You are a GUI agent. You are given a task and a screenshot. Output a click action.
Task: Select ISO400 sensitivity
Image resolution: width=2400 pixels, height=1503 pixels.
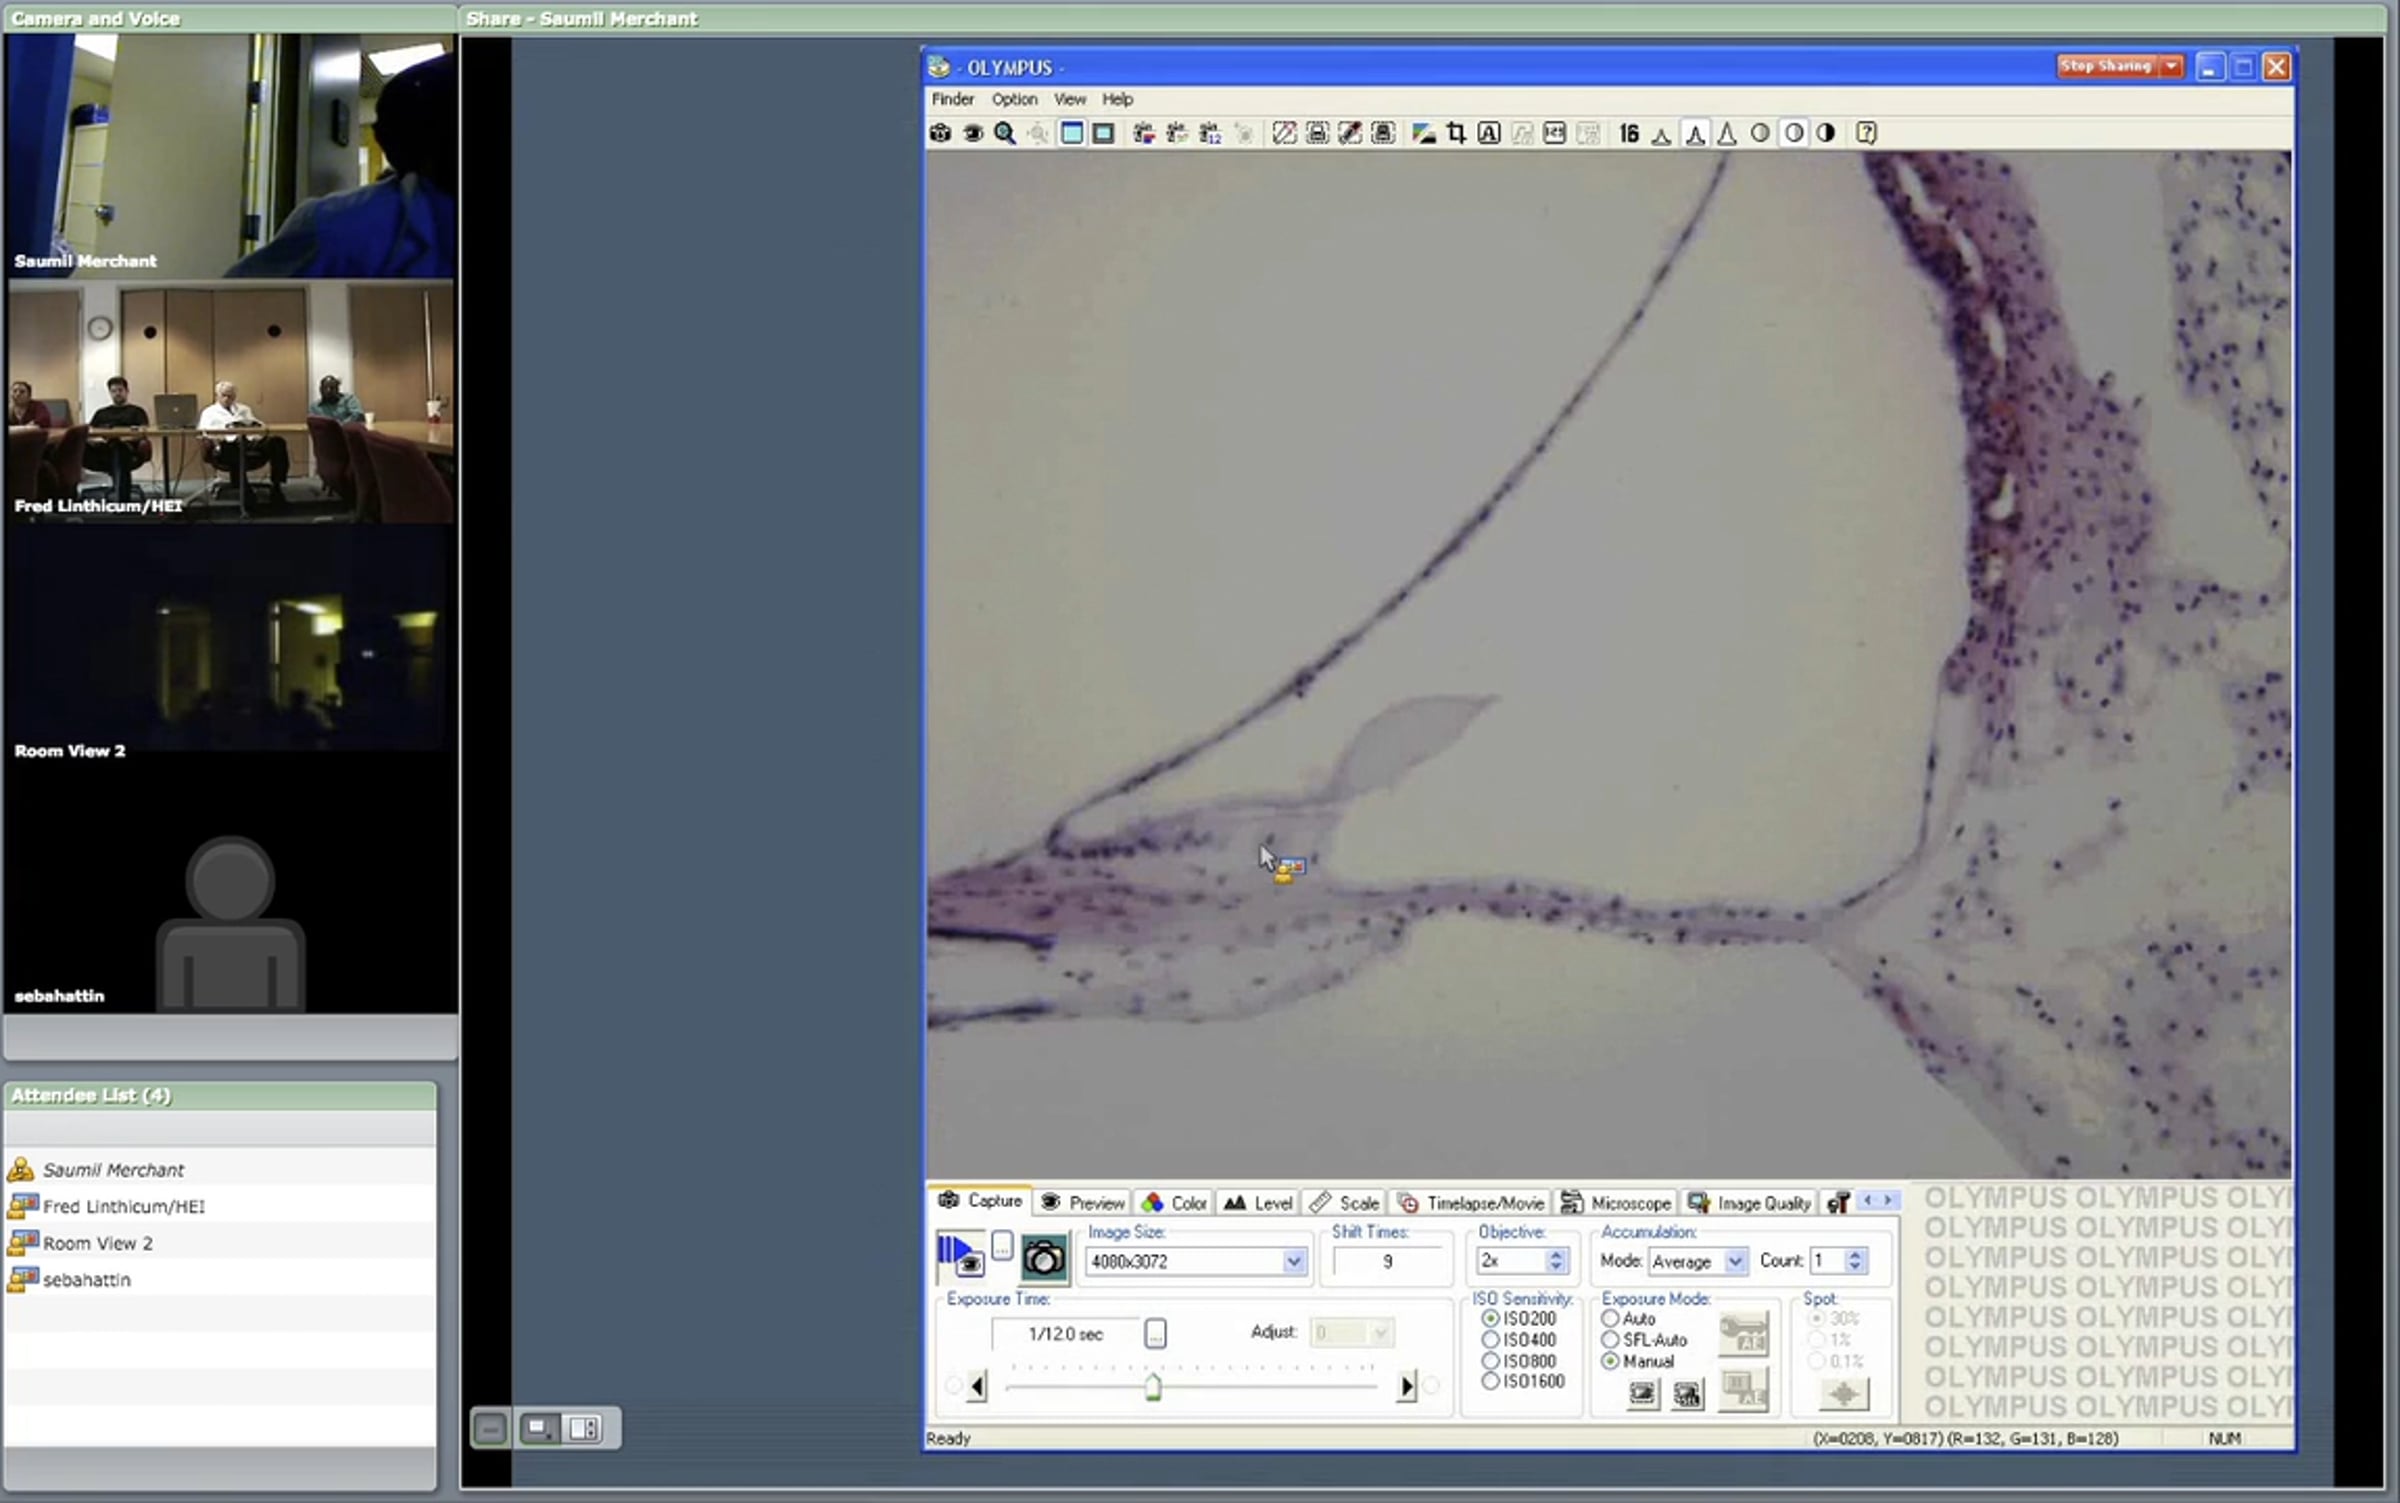pos(1519,1340)
